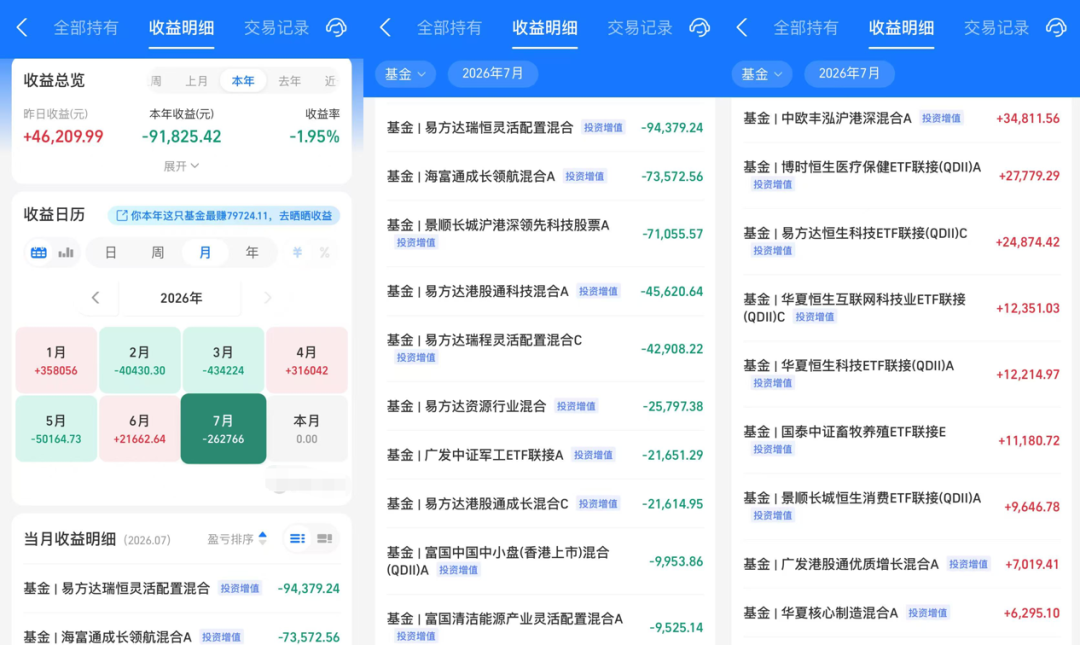Open 华夏核心制造混合A row
The width and height of the screenshot is (1080, 645).
901,613
